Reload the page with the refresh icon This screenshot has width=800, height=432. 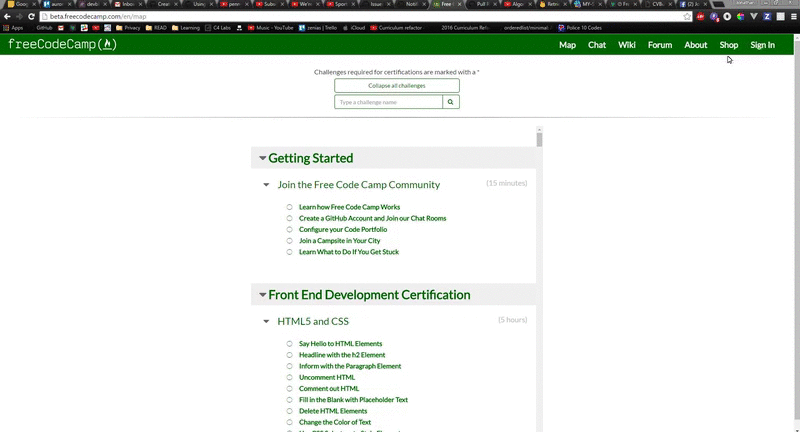click(31, 16)
